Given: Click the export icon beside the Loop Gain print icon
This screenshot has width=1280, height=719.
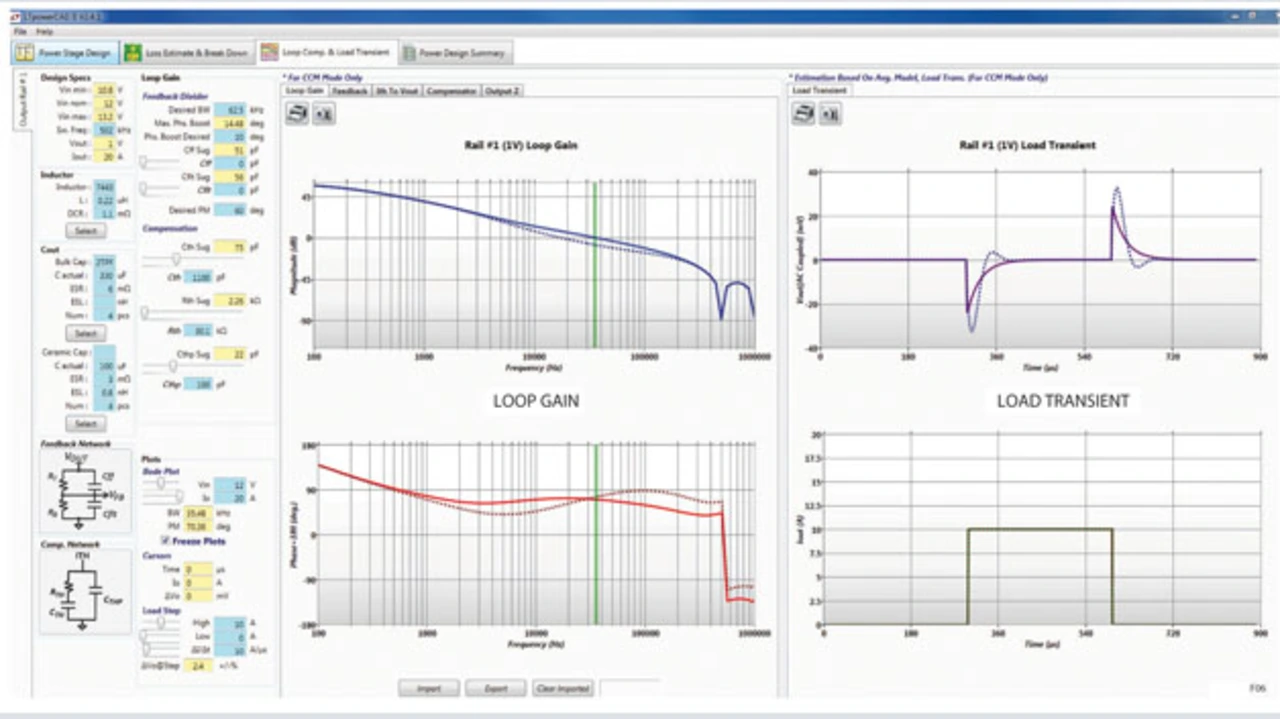Looking at the screenshot, I should coord(323,114).
